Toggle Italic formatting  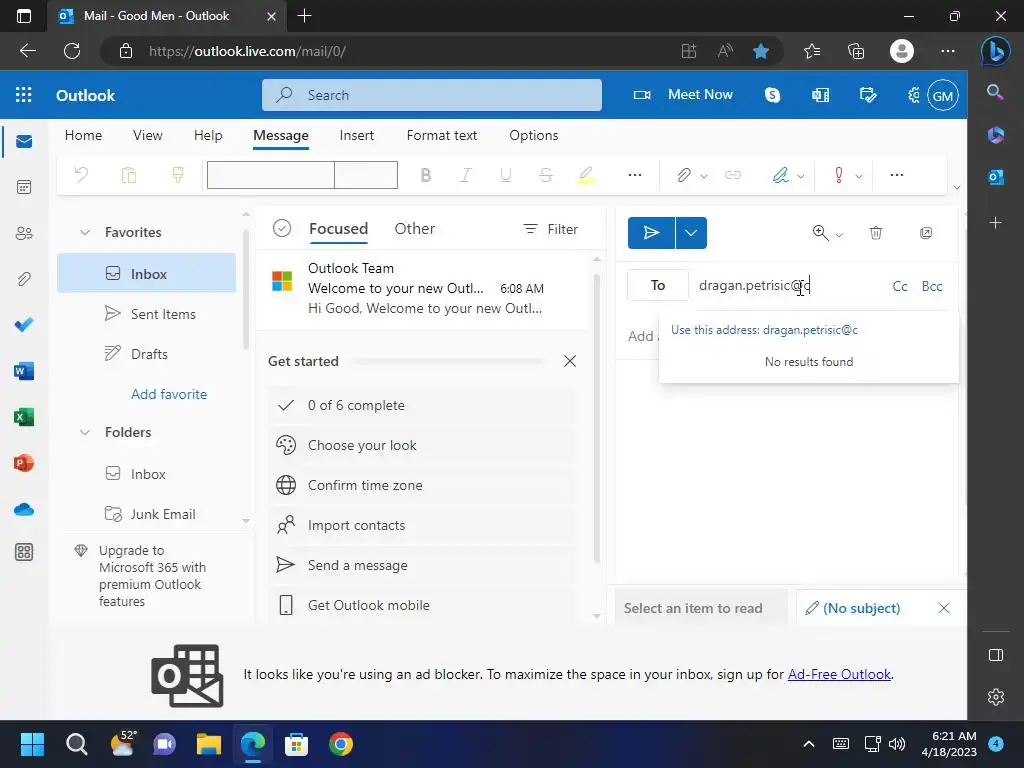[x=466, y=175]
